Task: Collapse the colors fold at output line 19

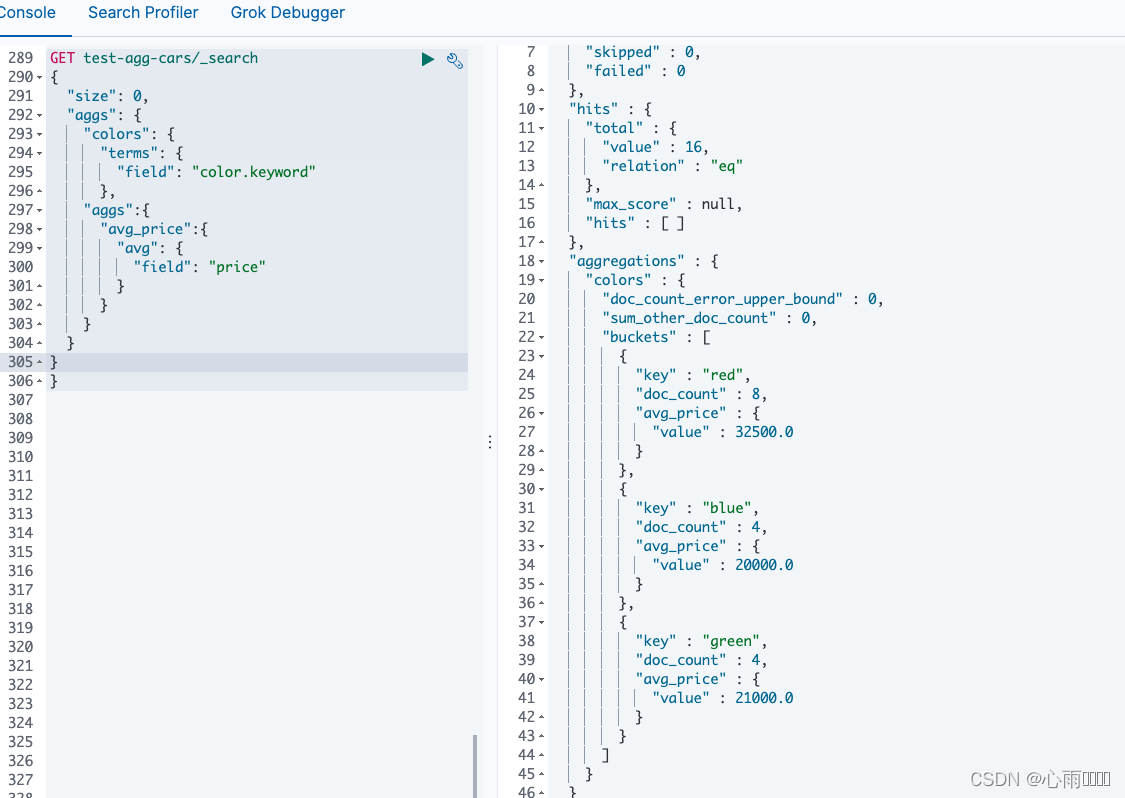Action: click(542, 281)
